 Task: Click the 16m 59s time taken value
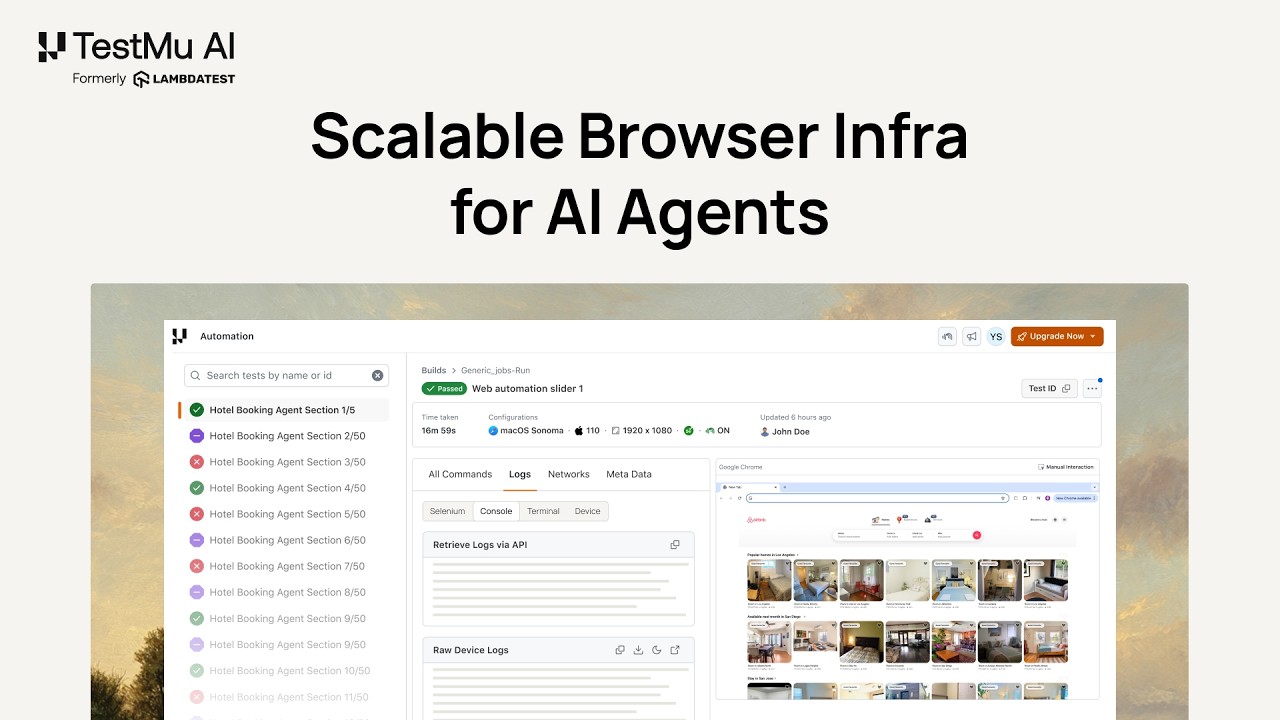coord(439,431)
